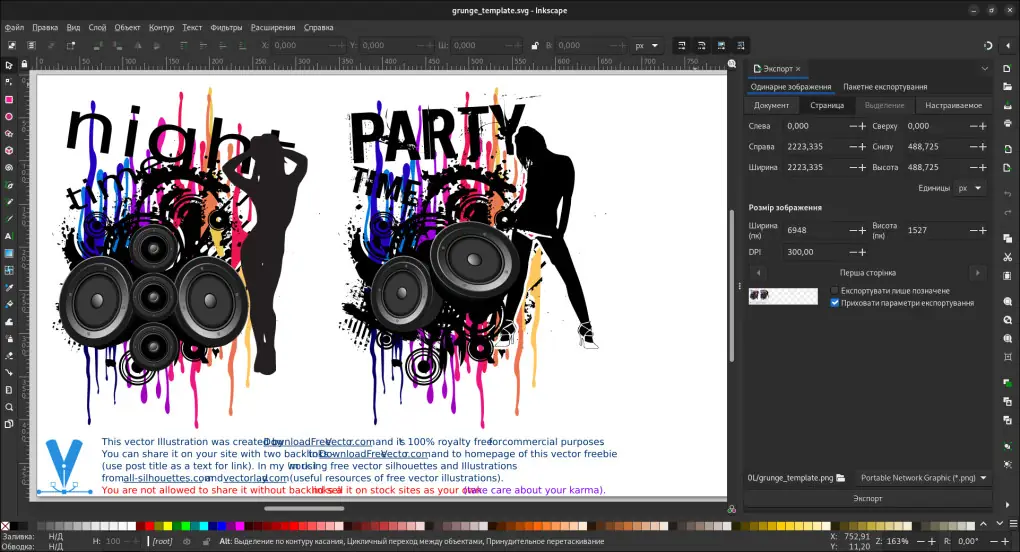Expand the dock panel chevron menu
Screen dimensions: 1020x552
(984, 68)
